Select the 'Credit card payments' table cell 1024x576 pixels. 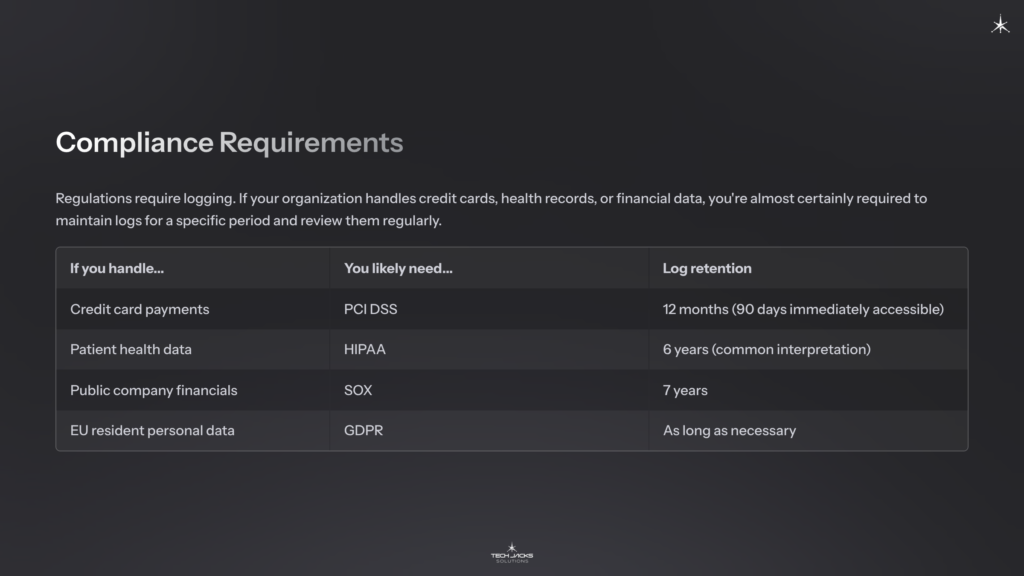click(x=139, y=309)
